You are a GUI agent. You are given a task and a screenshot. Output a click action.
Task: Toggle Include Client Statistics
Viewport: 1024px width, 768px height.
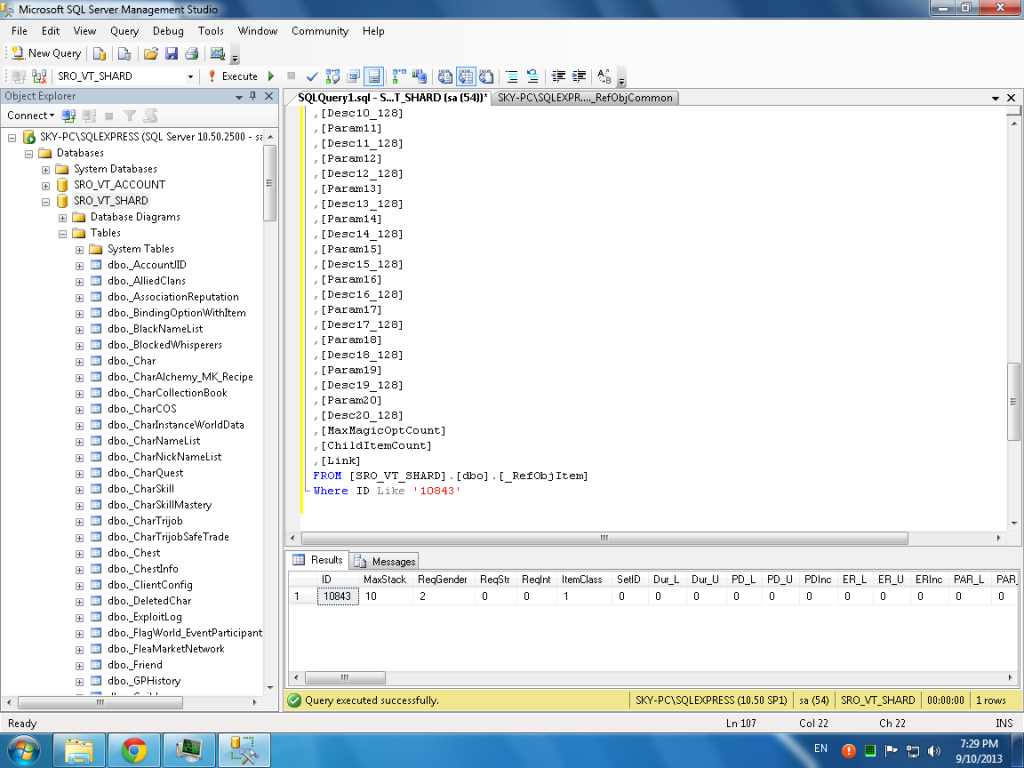(x=419, y=76)
